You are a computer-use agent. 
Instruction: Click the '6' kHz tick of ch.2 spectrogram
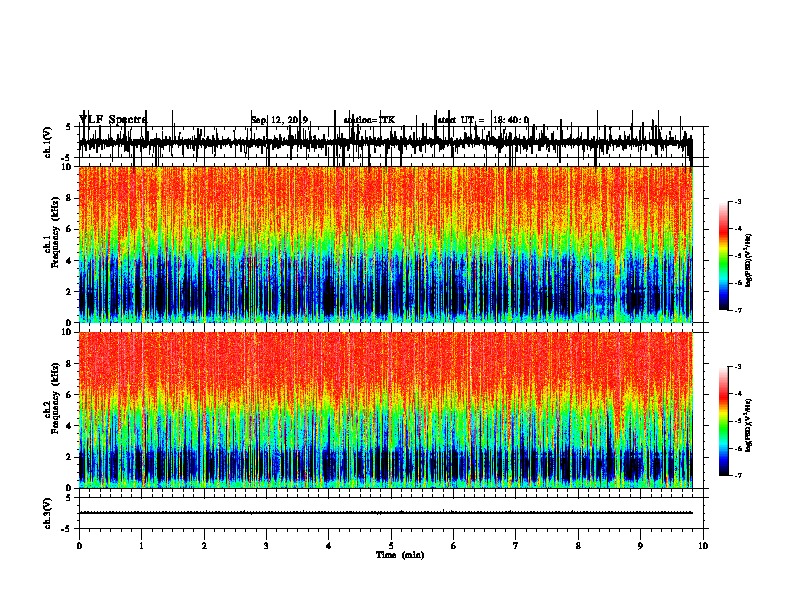(x=70, y=394)
